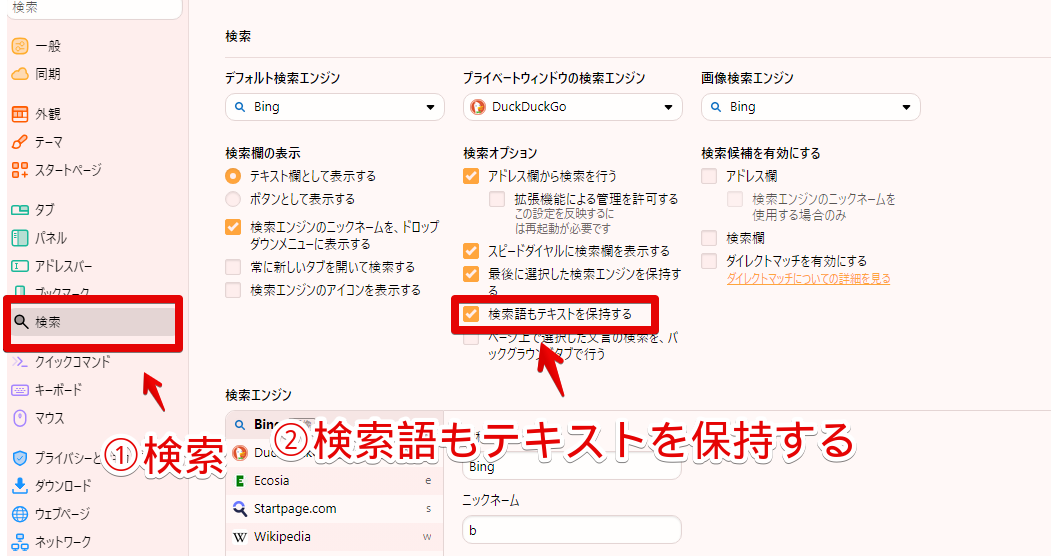1051x556 pixels.
Task: Toggle 検索エンジンのニックネームをドロップダウンメニューに表示する checkbox
Action: pyautogui.click(x=233, y=227)
